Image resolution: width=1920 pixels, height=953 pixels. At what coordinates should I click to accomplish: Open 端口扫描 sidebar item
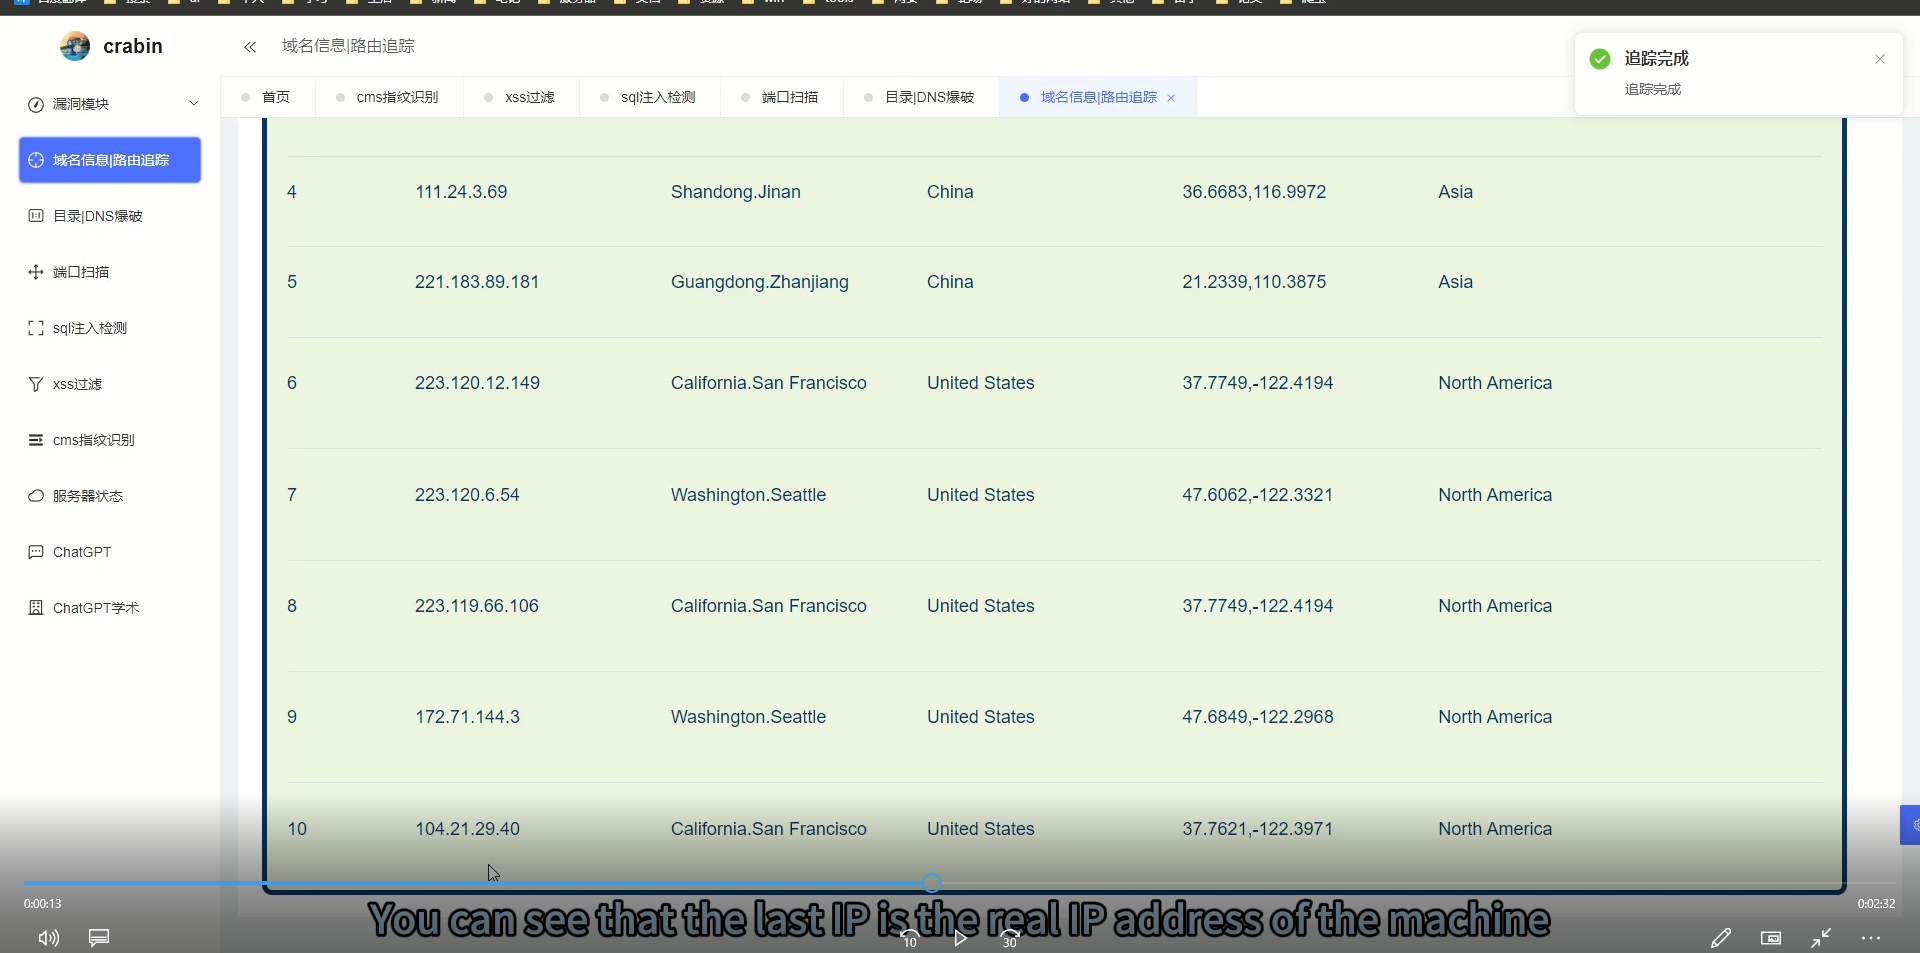(110, 272)
